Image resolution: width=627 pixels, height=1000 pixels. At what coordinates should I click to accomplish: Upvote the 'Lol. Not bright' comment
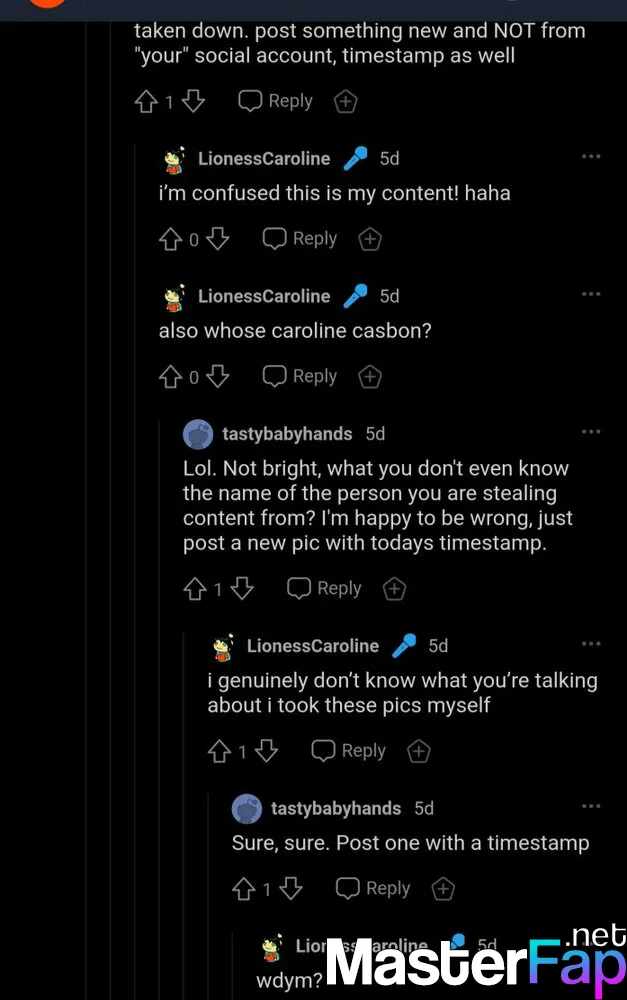click(x=195, y=589)
